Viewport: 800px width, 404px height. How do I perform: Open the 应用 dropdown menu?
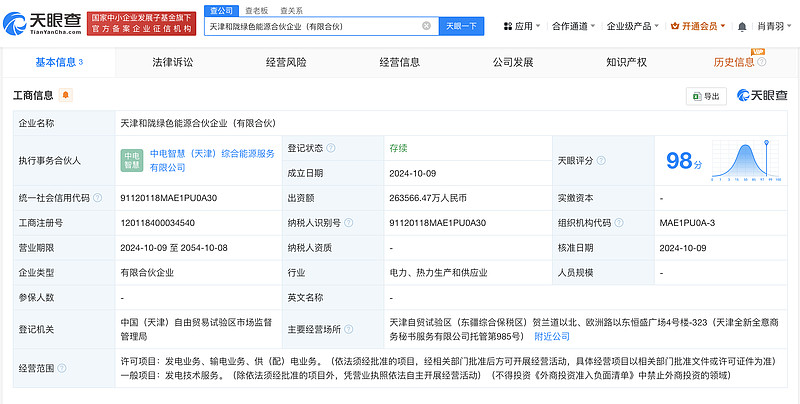point(522,26)
